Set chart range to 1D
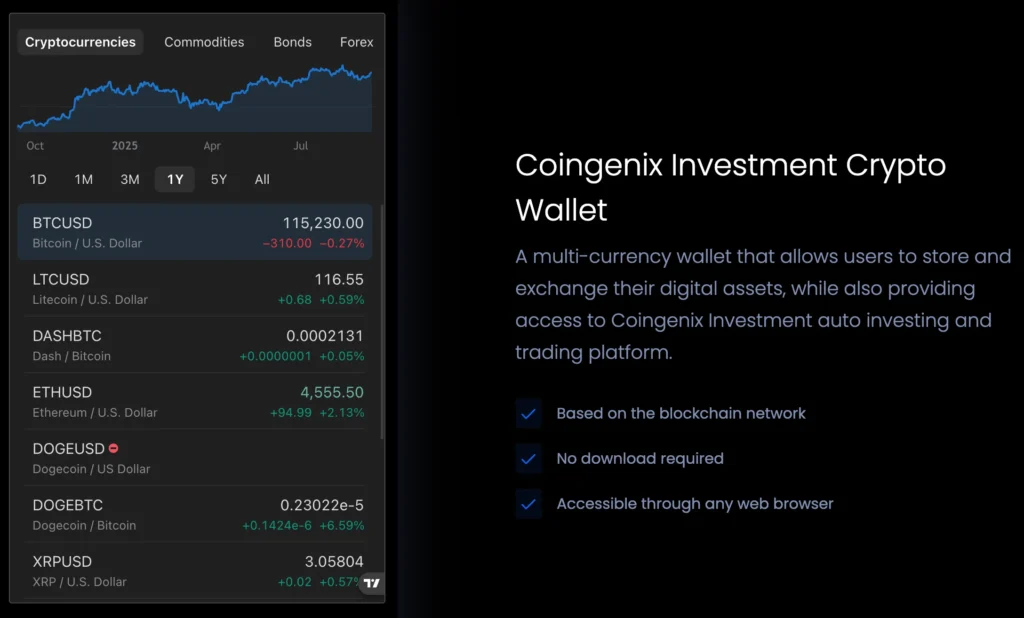The height and width of the screenshot is (618, 1024). click(x=38, y=180)
